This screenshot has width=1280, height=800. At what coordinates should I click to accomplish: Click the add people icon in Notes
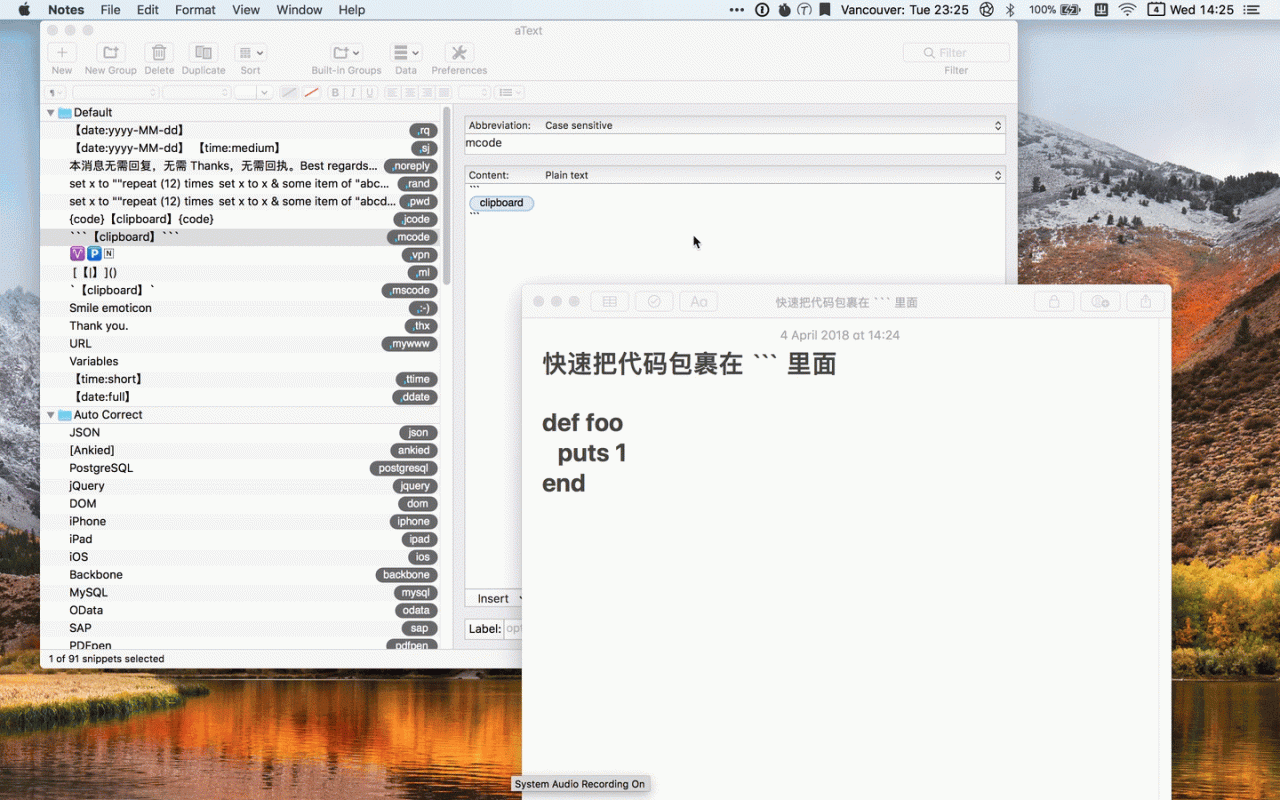tap(1100, 301)
